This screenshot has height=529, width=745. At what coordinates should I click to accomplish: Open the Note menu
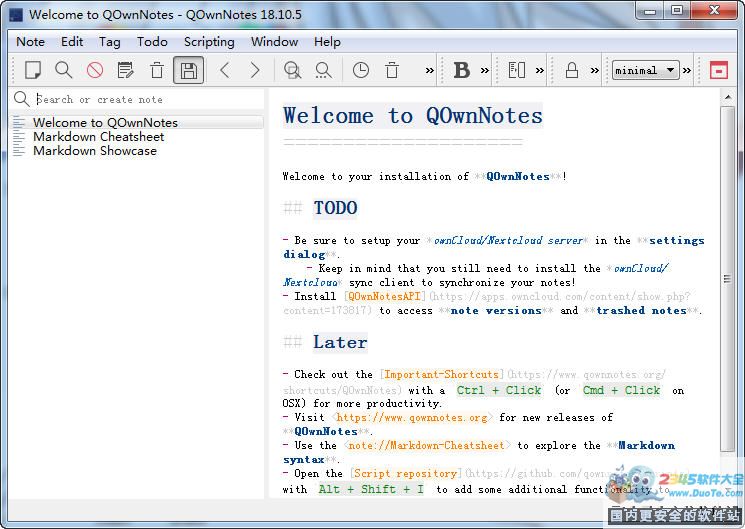point(30,42)
